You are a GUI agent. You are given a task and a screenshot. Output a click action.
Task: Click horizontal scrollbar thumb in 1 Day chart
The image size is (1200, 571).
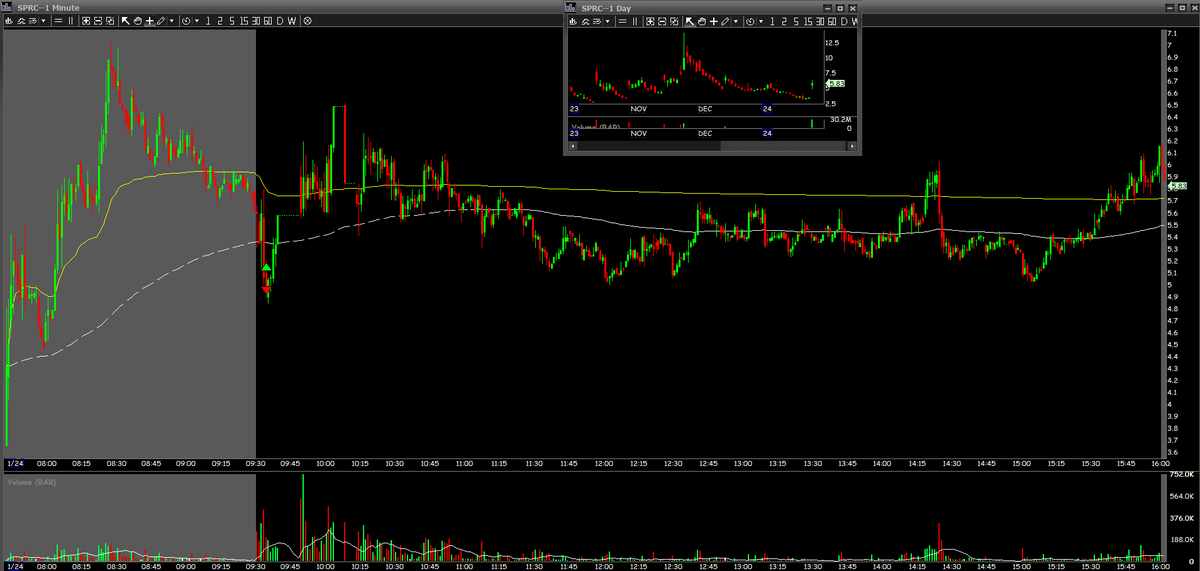[x=783, y=146]
